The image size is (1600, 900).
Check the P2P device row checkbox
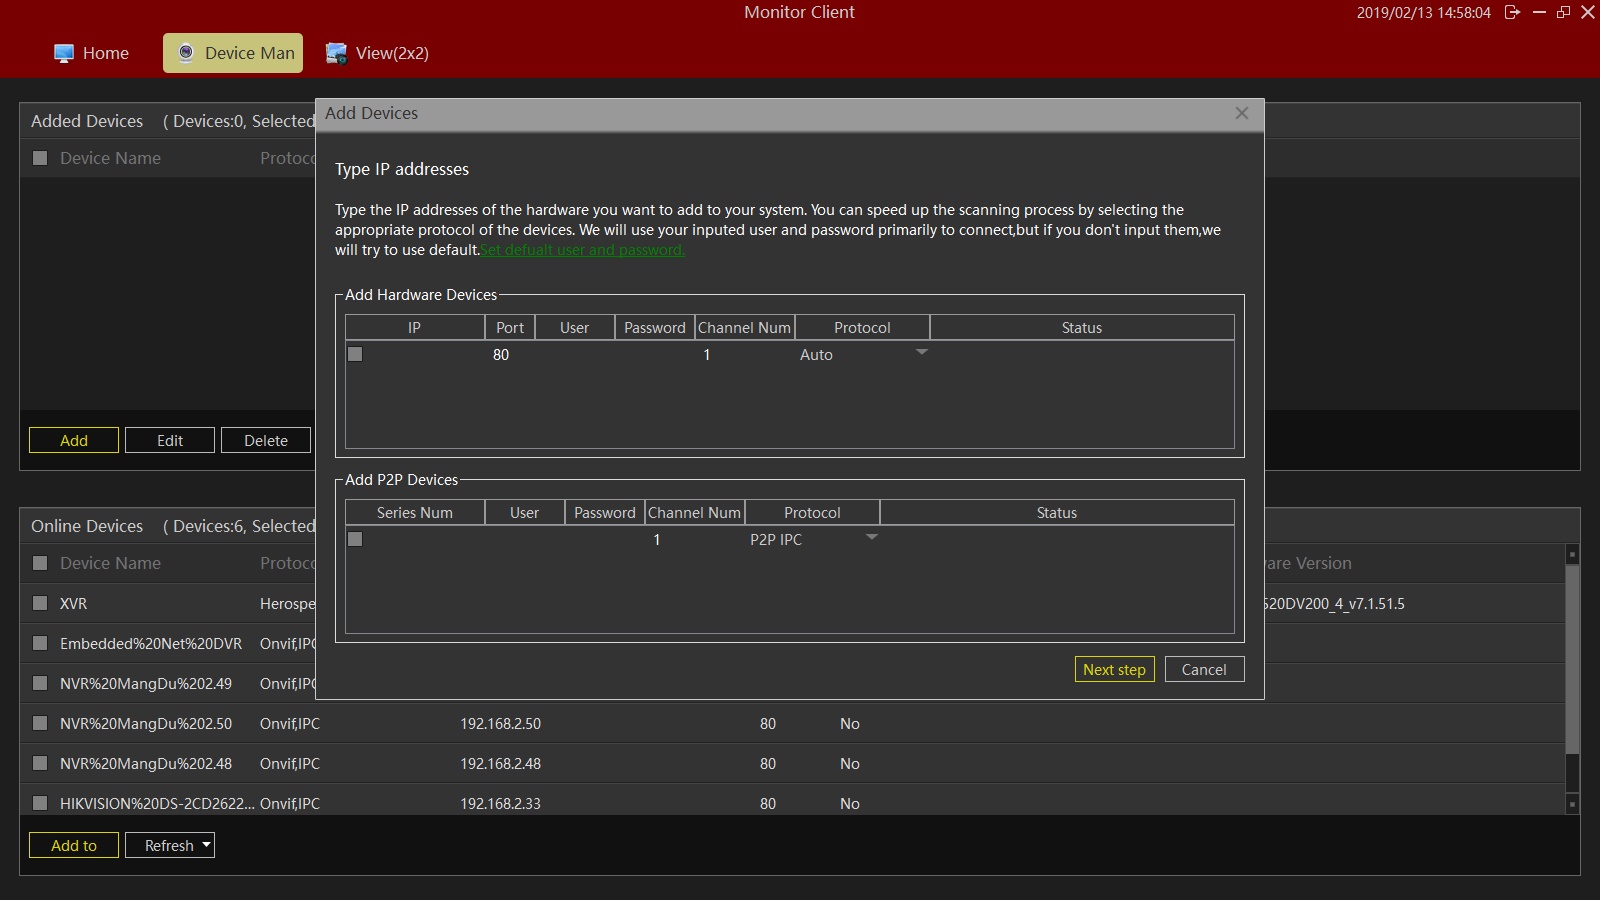pyautogui.click(x=355, y=539)
